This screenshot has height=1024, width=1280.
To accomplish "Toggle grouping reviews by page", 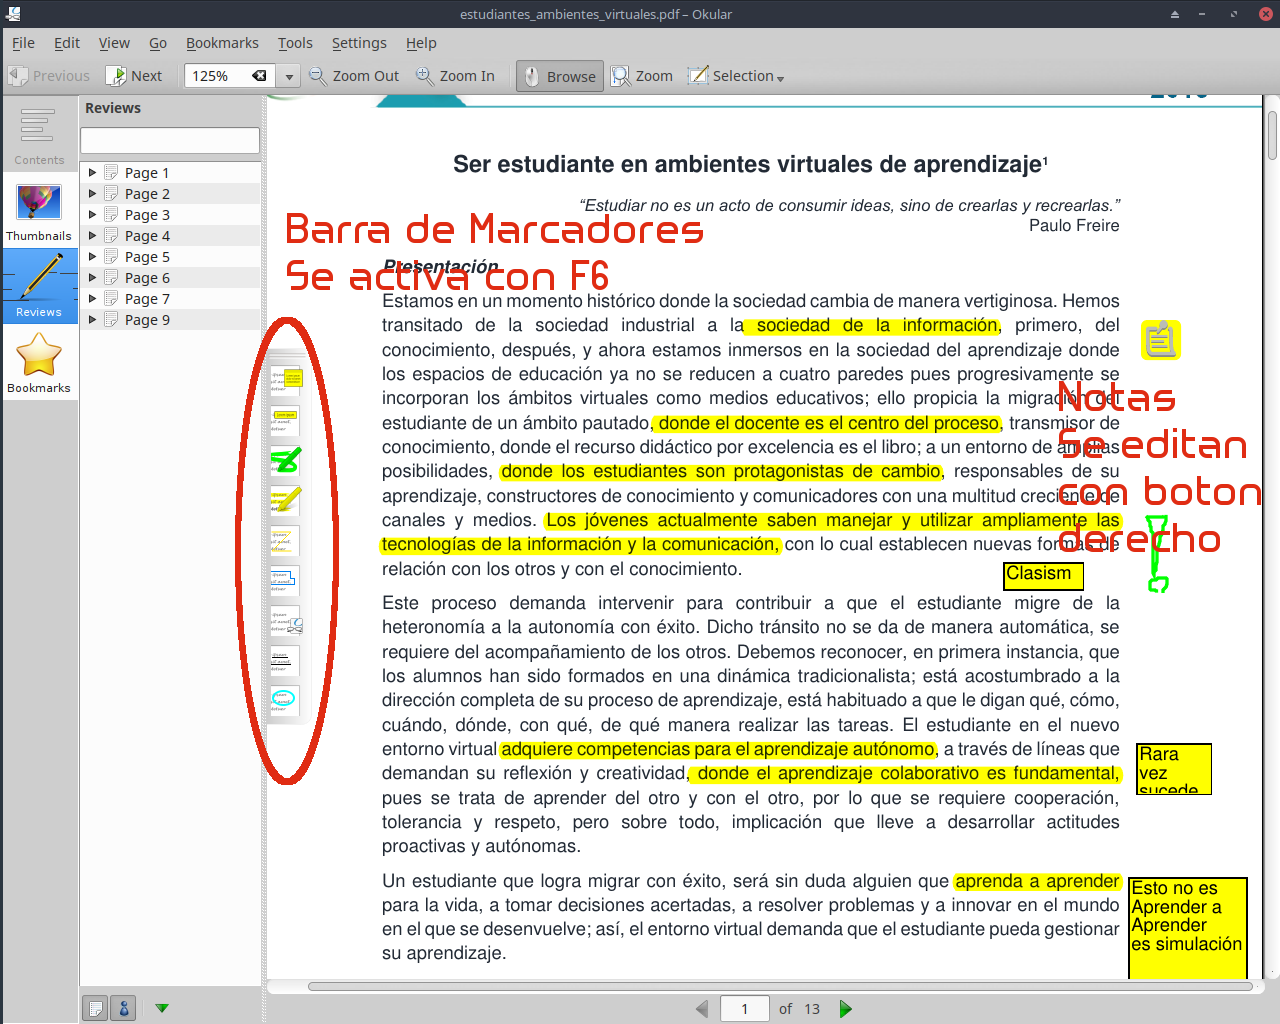I will (94, 1008).
